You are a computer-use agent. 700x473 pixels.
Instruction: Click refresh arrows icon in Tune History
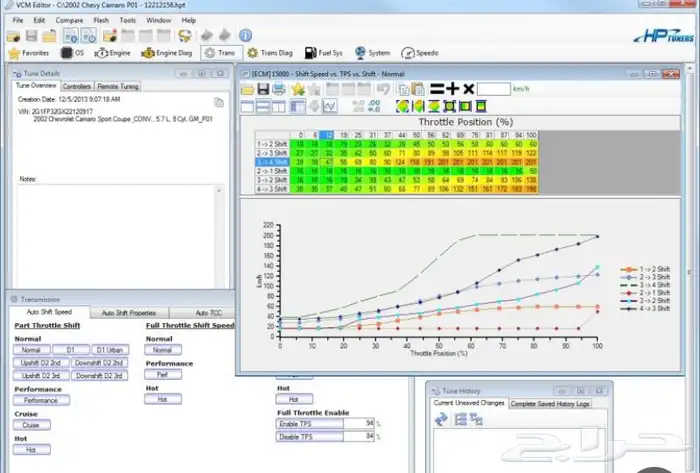coord(441,420)
